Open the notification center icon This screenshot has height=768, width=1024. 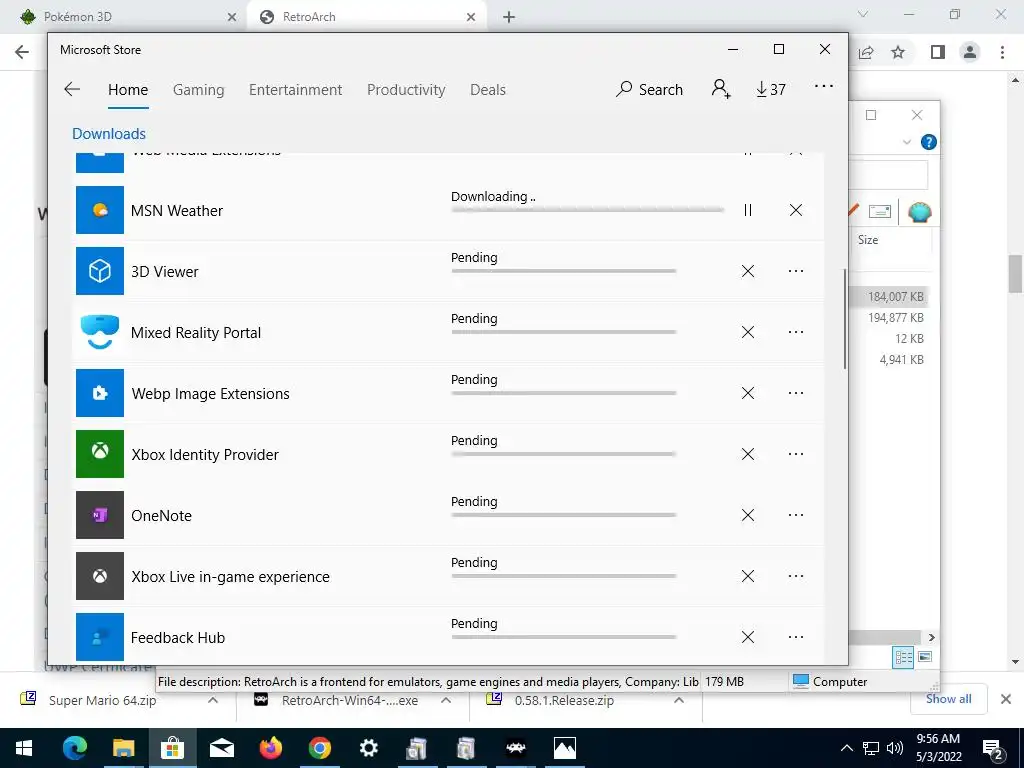coord(993,748)
